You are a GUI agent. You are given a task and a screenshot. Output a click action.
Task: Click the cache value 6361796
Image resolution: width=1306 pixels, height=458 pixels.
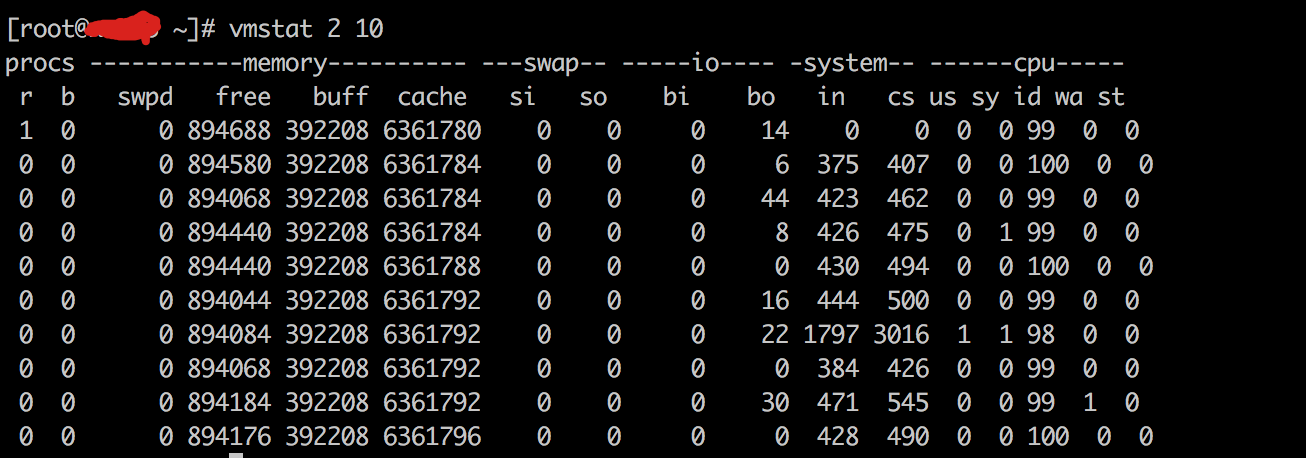(432, 436)
